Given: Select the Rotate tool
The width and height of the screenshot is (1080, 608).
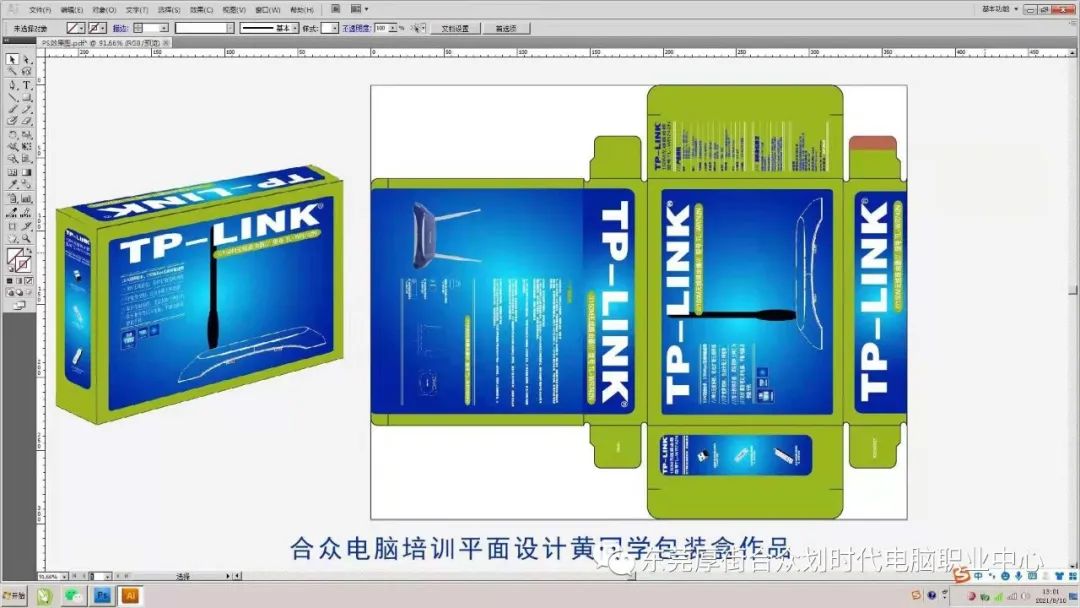Looking at the screenshot, I should click(x=12, y=135).
